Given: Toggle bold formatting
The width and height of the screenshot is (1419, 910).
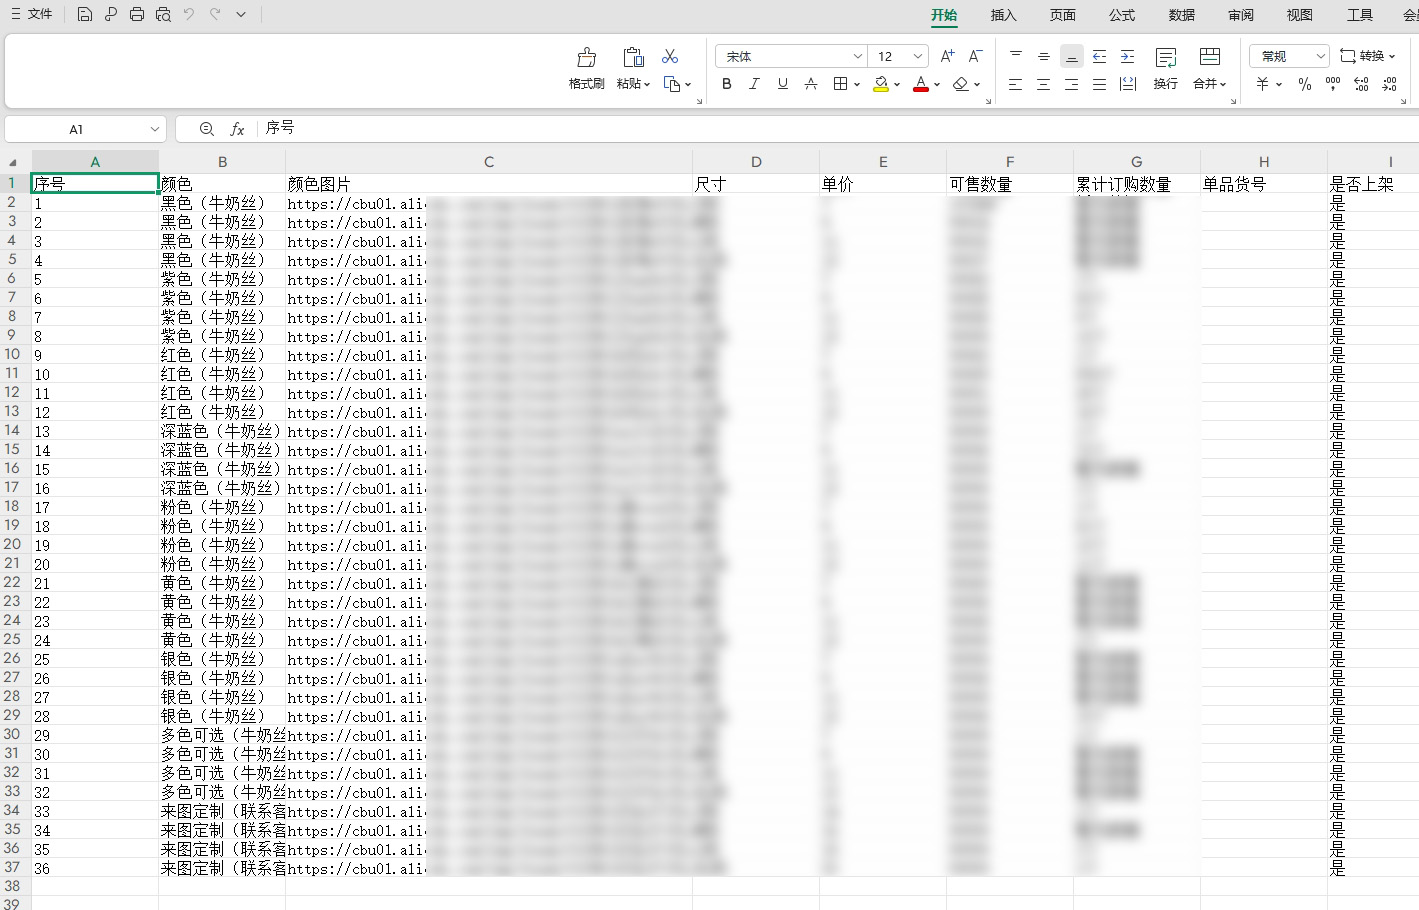Looking at the screenshot, I should click(726, 84).
